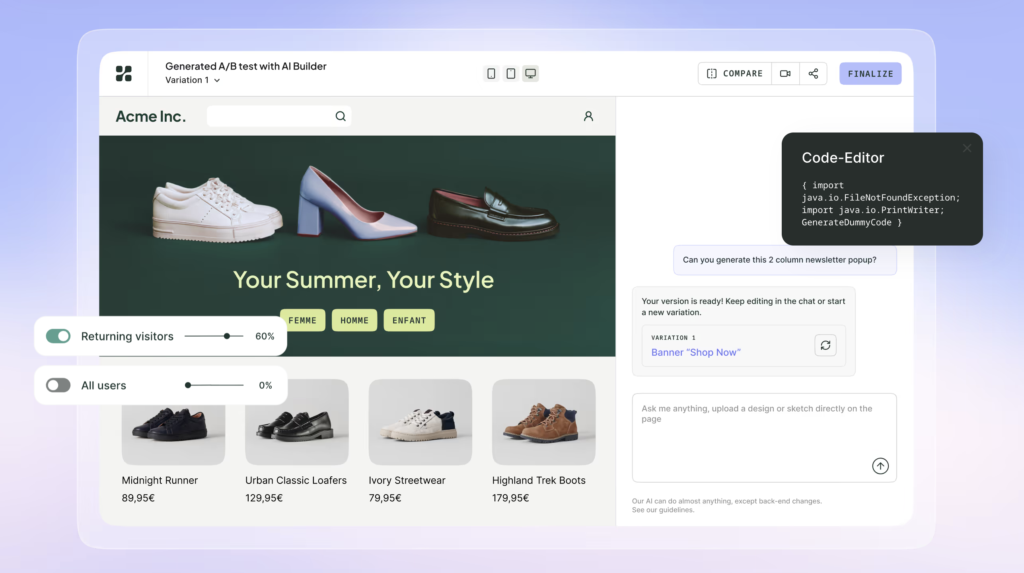Select the HOMME category button
1024x573 pixels.
[x=355, y=320]
